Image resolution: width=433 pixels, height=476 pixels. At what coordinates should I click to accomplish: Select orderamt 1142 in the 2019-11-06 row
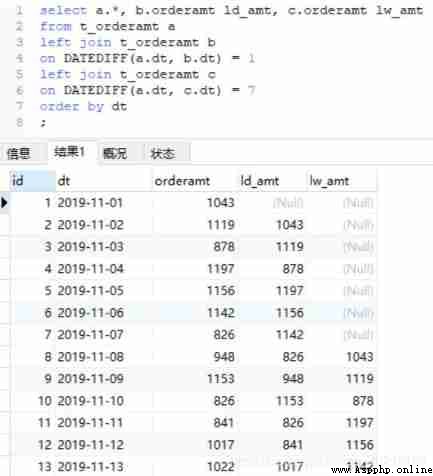[x=221, y=313]
